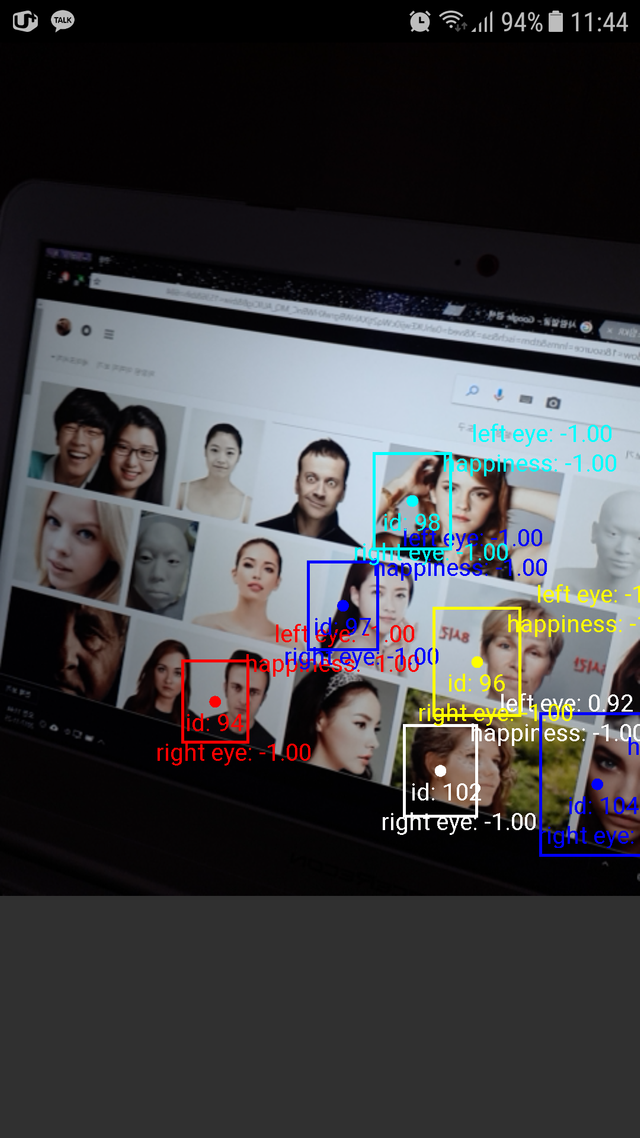Tap the Google favicon on the previewed browser tab
Viewport: 640px width, 1138px height.
point(586,326)
